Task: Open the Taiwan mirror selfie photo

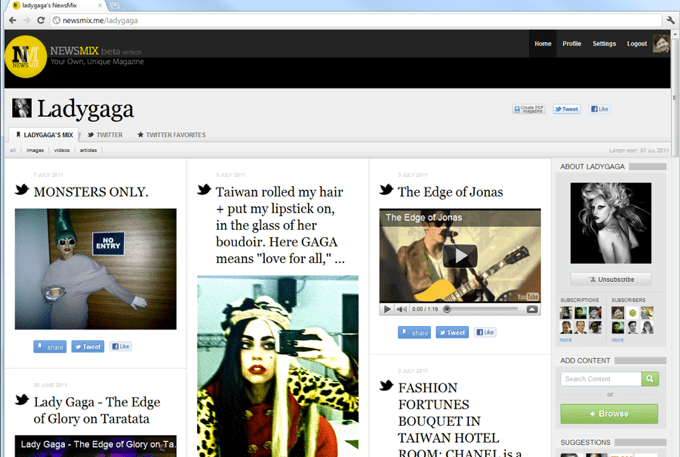Action: [278, 366]
